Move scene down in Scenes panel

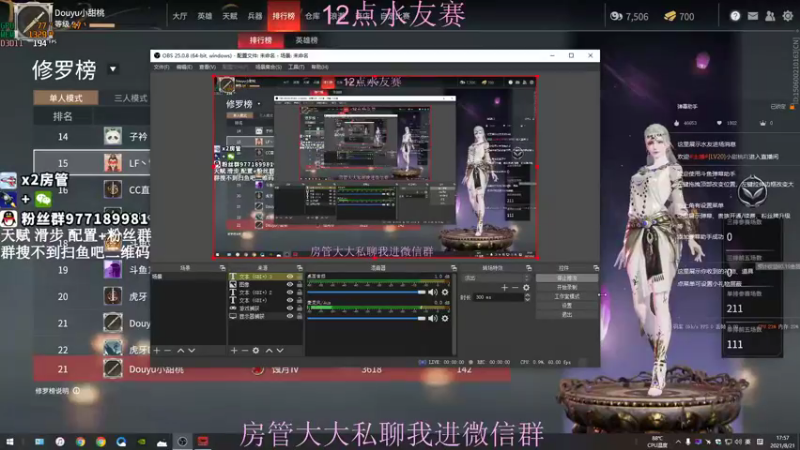[x=192, y=351]
